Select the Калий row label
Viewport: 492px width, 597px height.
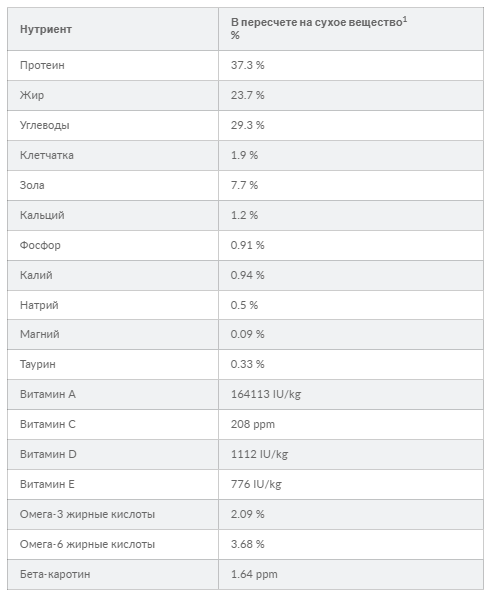[x=36, y=275]
